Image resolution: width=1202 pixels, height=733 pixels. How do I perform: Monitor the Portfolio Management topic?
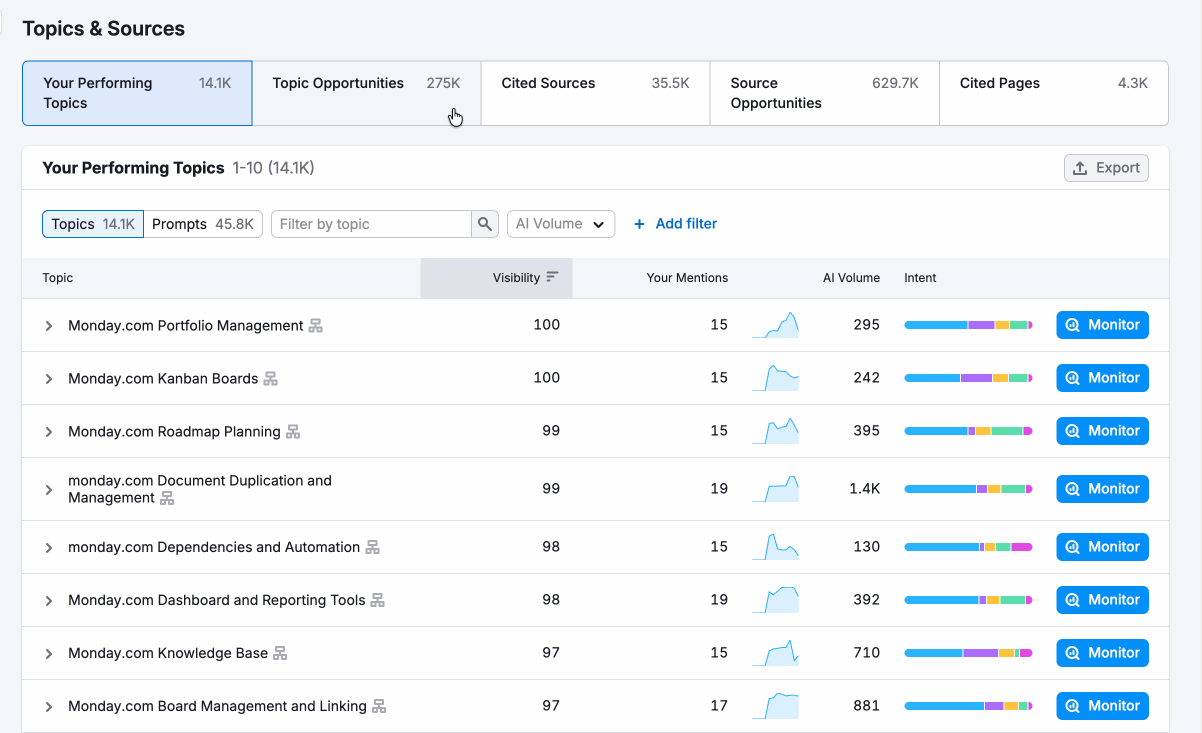pos(1102,325)
